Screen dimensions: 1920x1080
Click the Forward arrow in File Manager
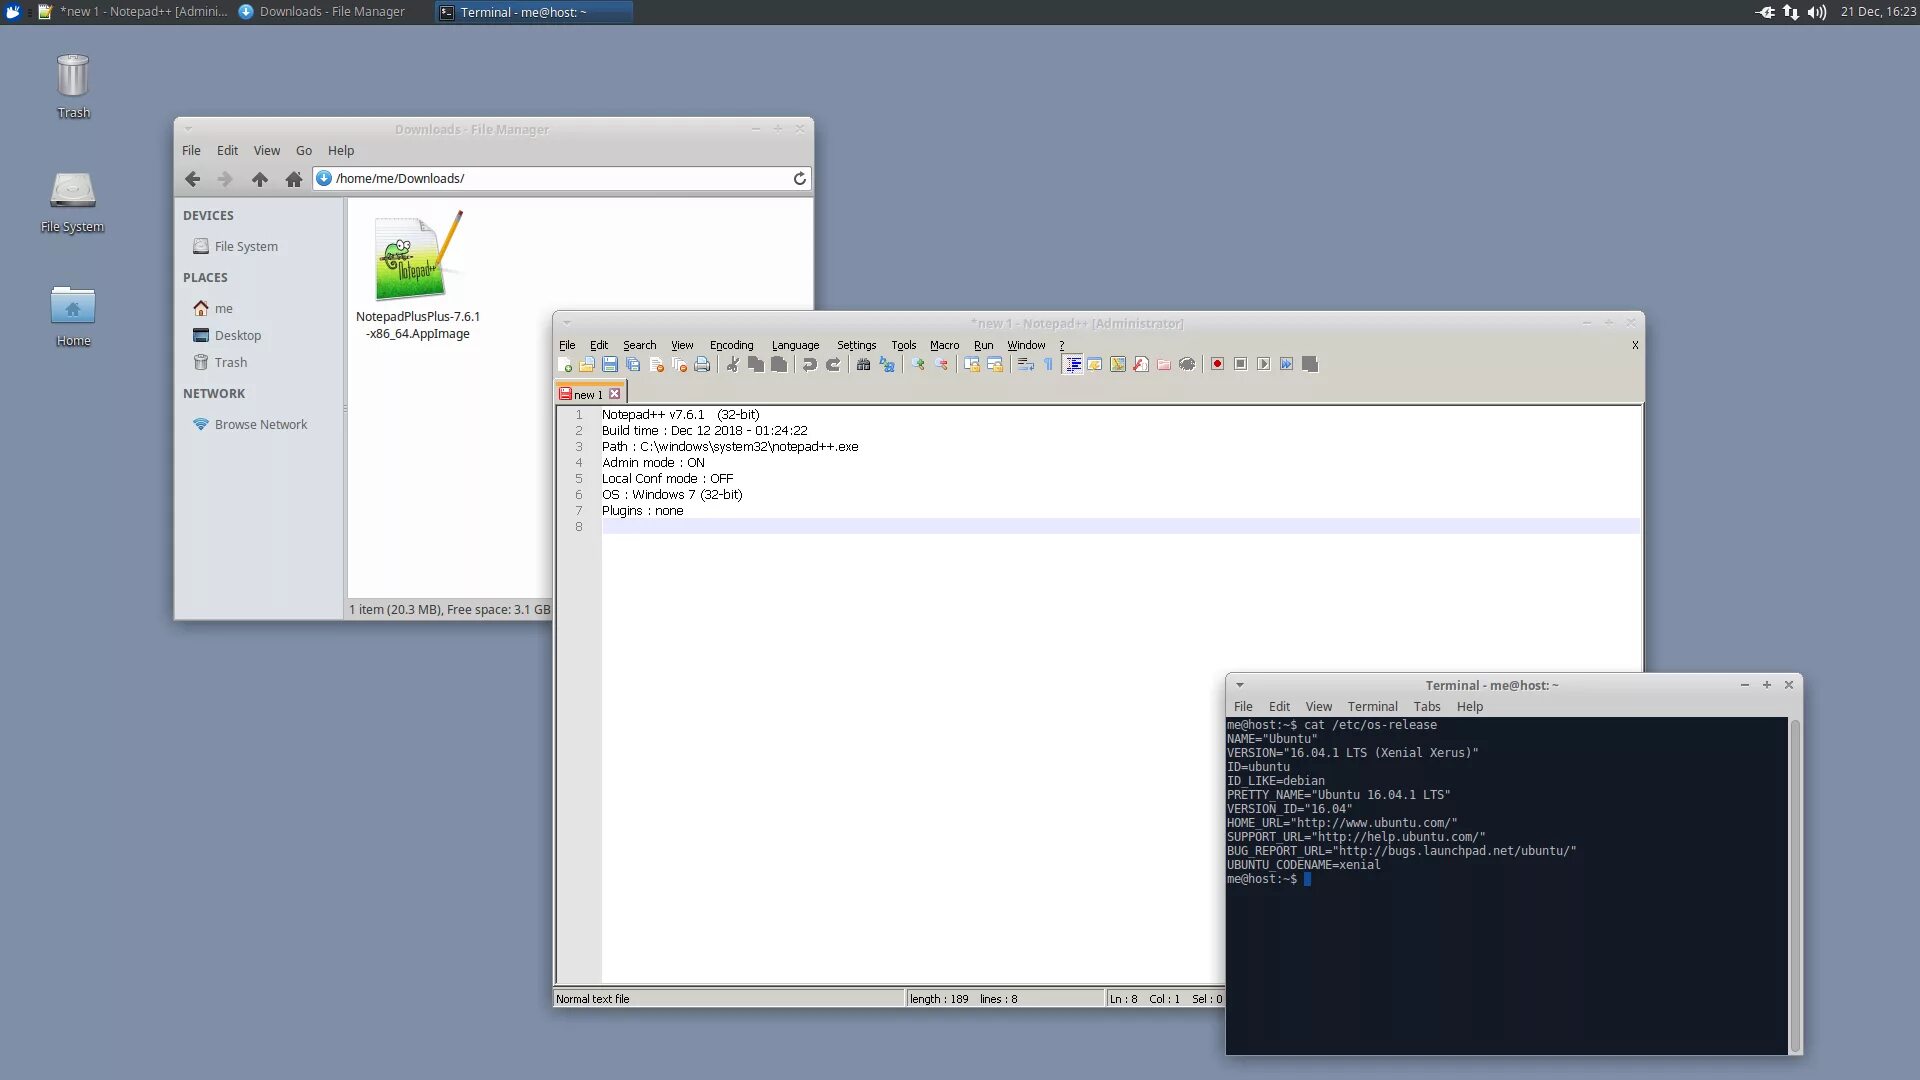(x=225, y=179)
